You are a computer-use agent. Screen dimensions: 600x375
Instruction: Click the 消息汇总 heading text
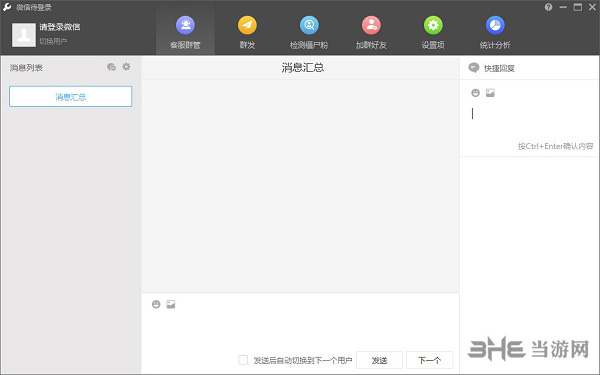[303, 68]
